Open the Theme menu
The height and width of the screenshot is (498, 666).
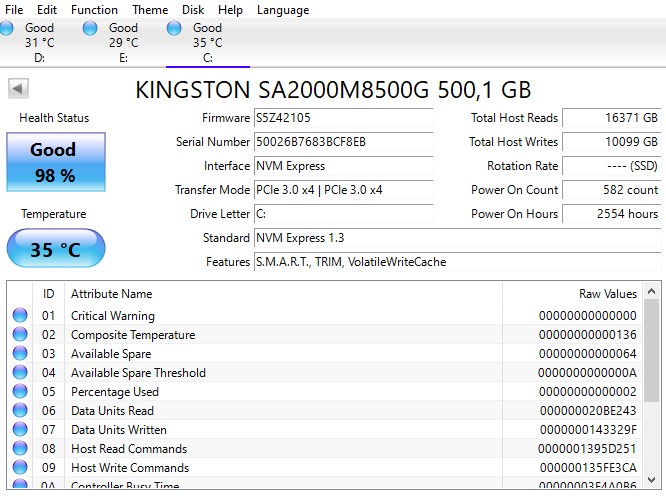click(150, 9)
